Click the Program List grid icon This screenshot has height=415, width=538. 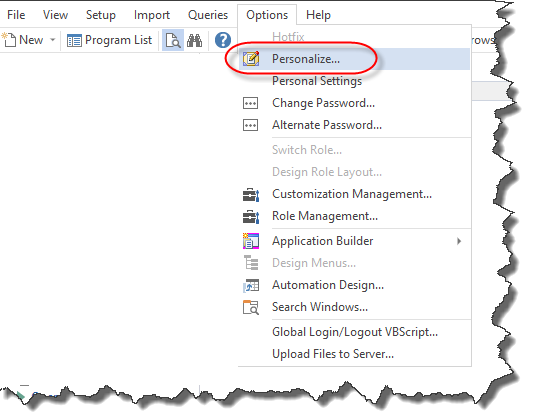coord(74,40)
